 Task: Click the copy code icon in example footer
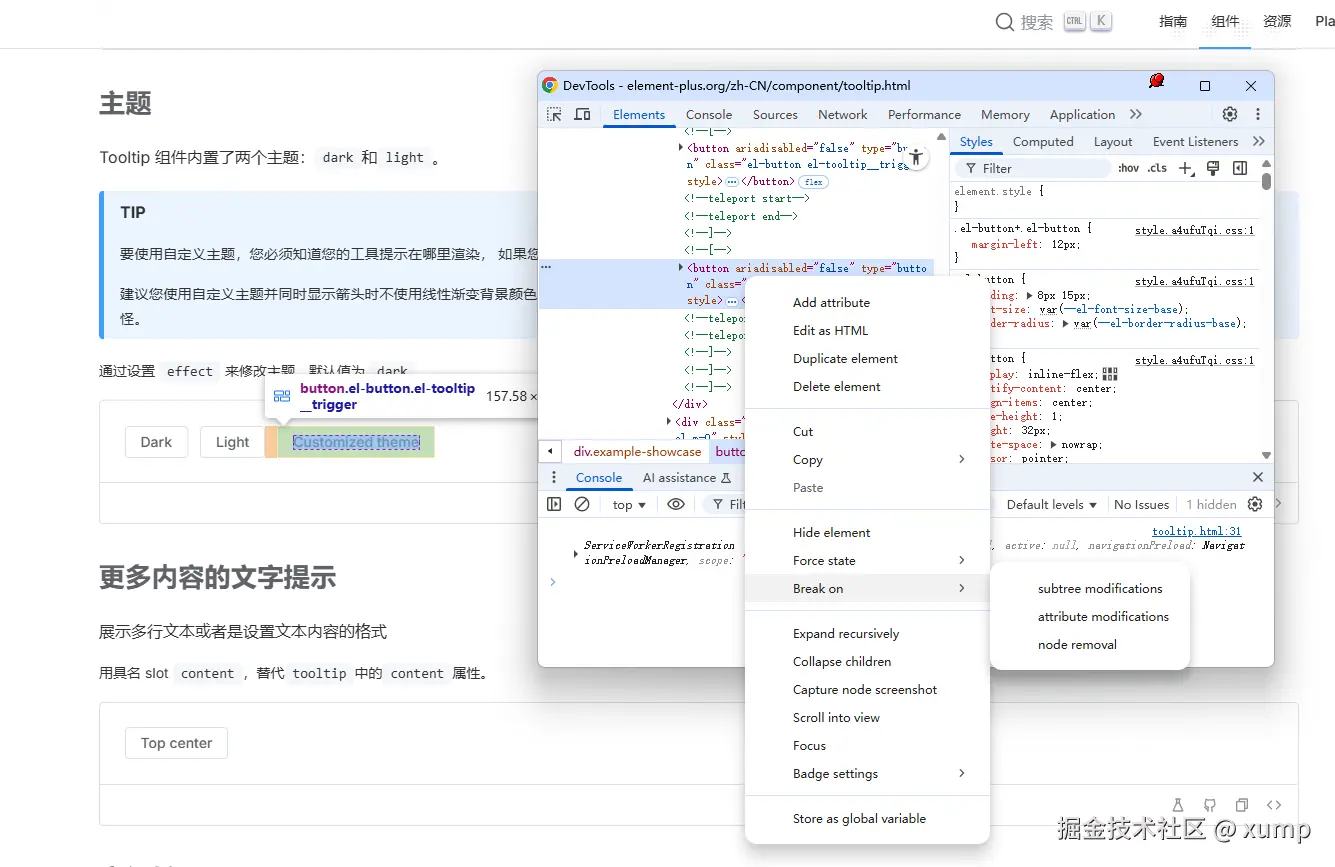(1242, 805)
